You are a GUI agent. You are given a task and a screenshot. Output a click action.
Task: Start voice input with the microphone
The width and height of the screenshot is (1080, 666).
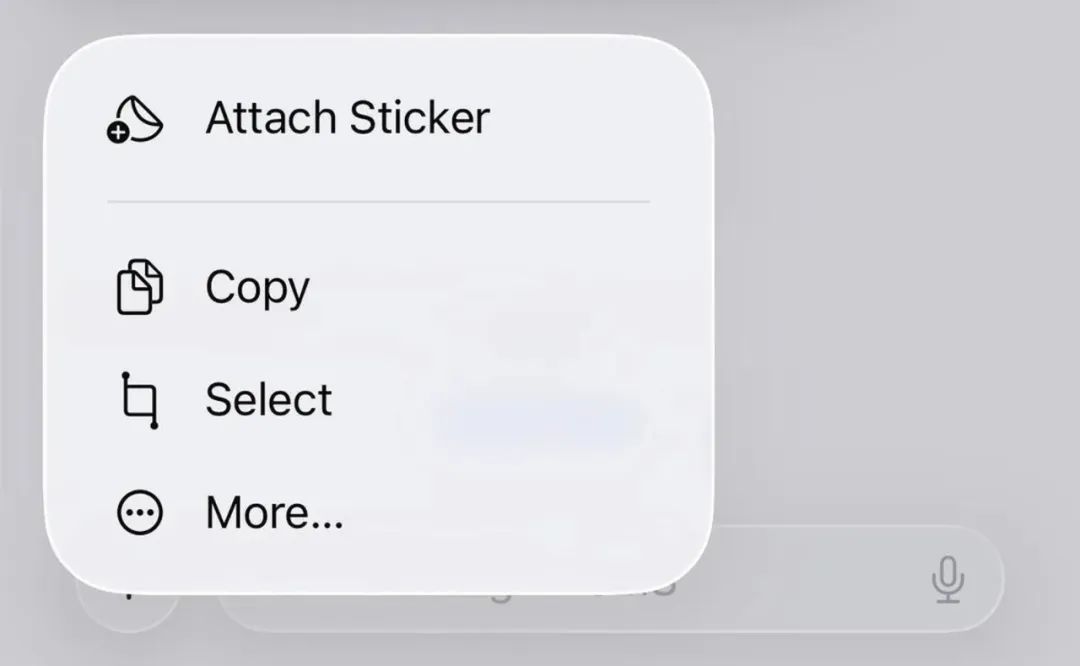click(948, 579)
